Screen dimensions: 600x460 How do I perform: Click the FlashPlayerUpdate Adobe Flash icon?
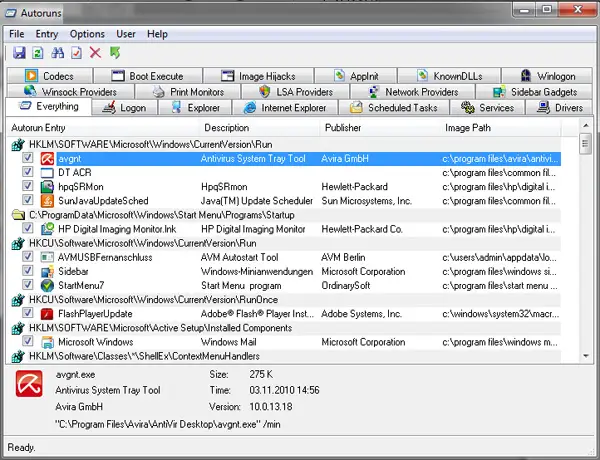(x=47, y=314)
